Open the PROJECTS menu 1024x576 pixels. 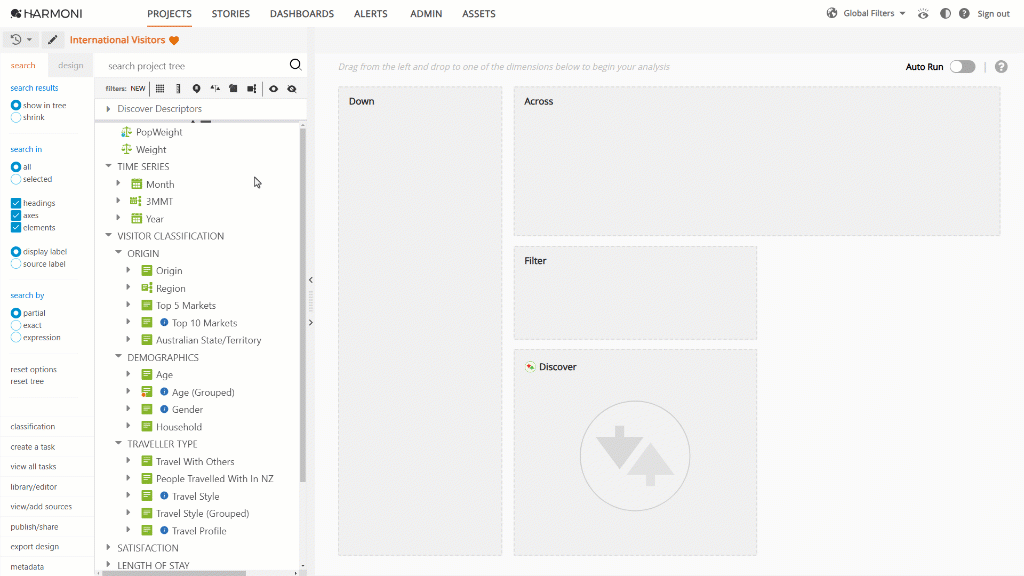(169, 14)
